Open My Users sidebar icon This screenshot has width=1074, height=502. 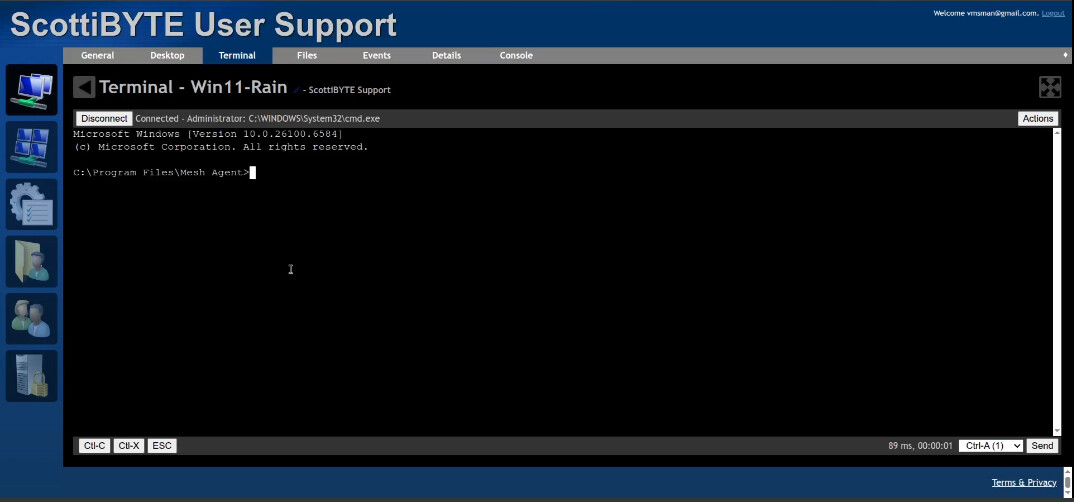(31, 319)
